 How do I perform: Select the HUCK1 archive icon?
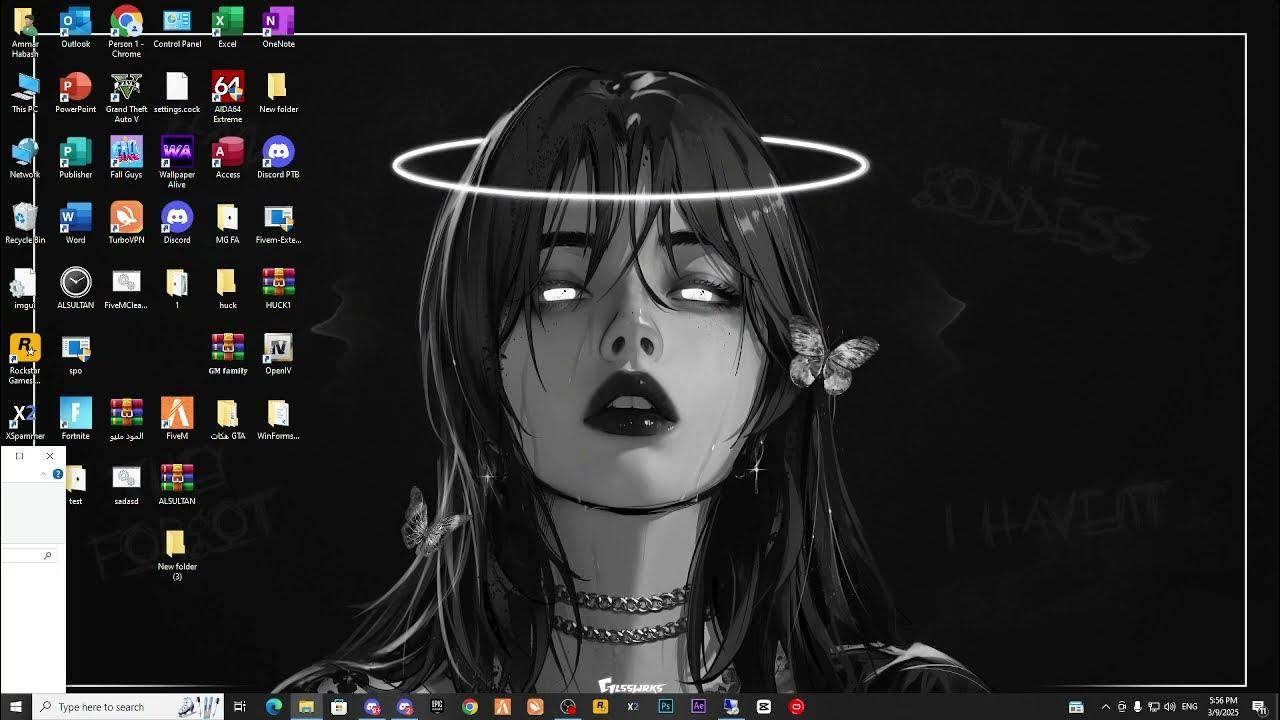coord(278,289)
